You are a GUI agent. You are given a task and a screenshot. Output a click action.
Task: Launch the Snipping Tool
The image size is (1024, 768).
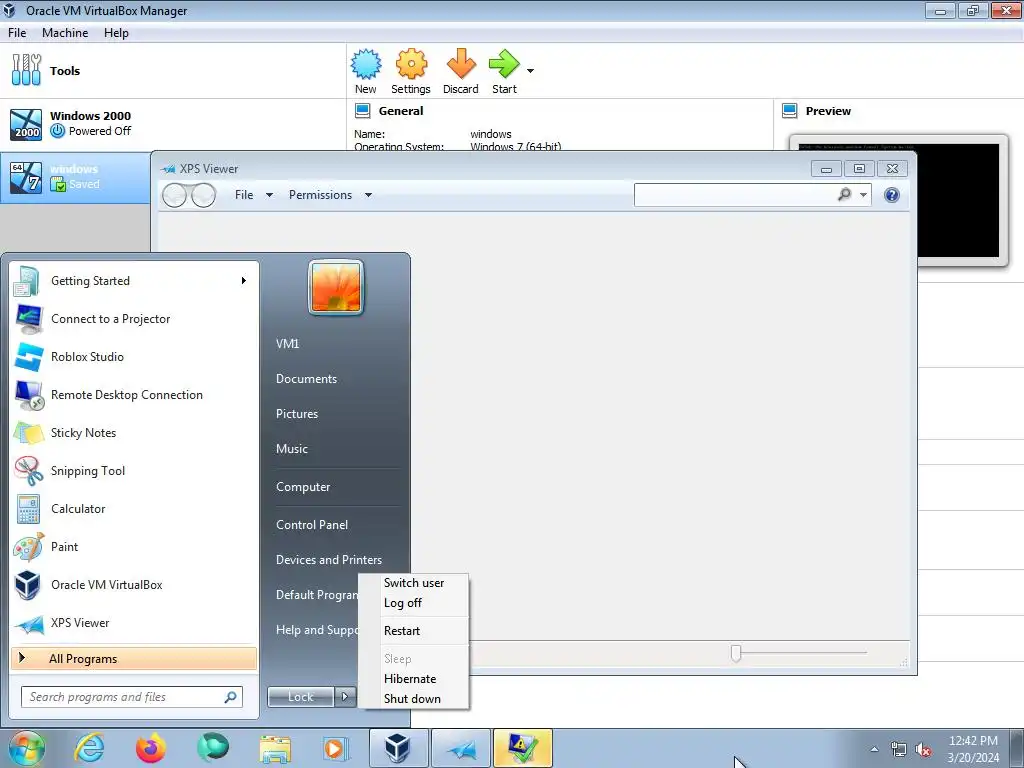tap(134, 471)
